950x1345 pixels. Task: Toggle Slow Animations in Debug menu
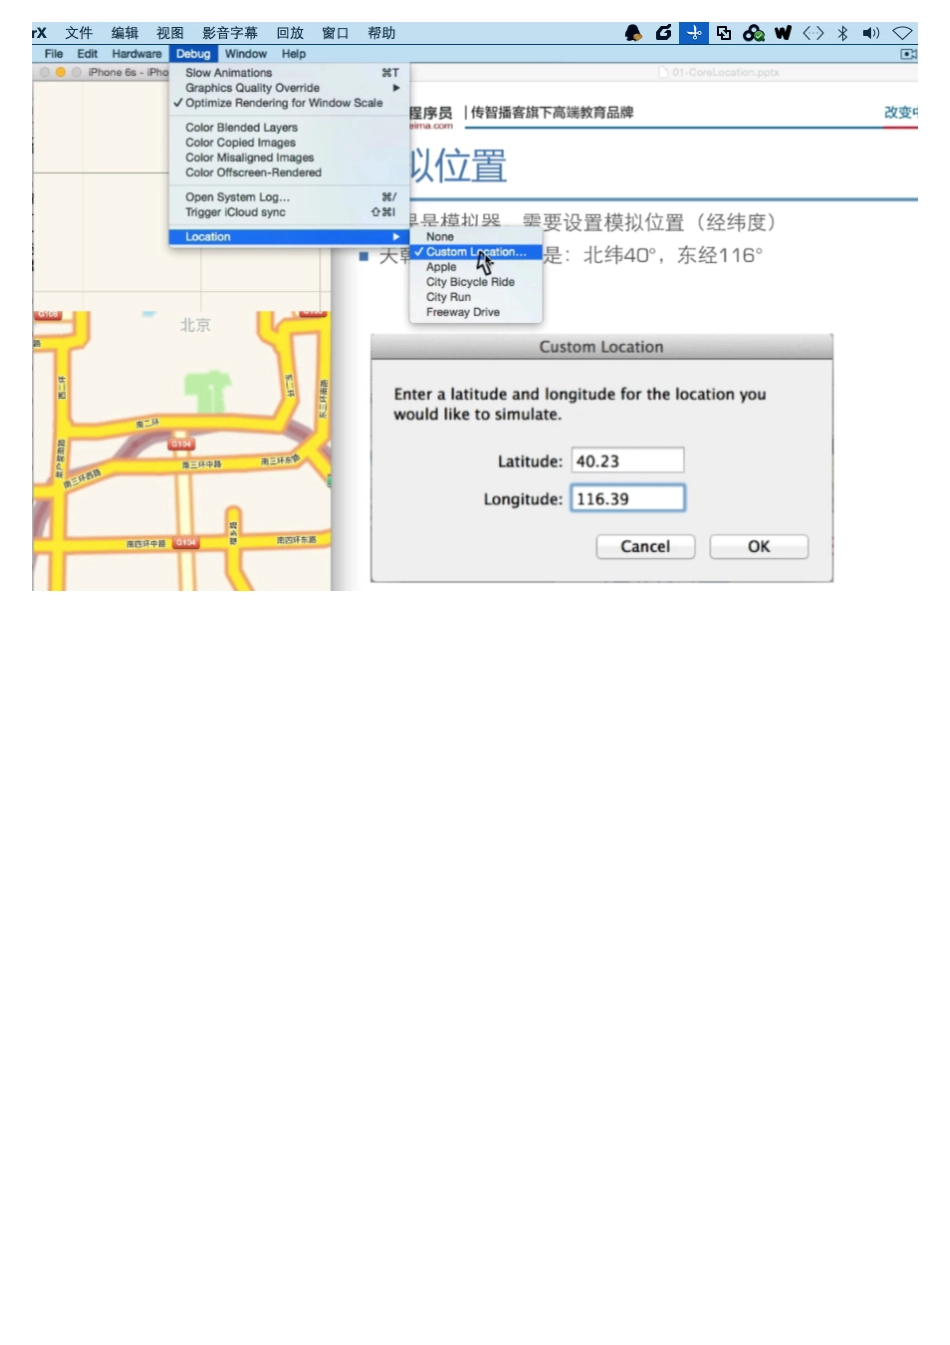click(x=228, y=72)
